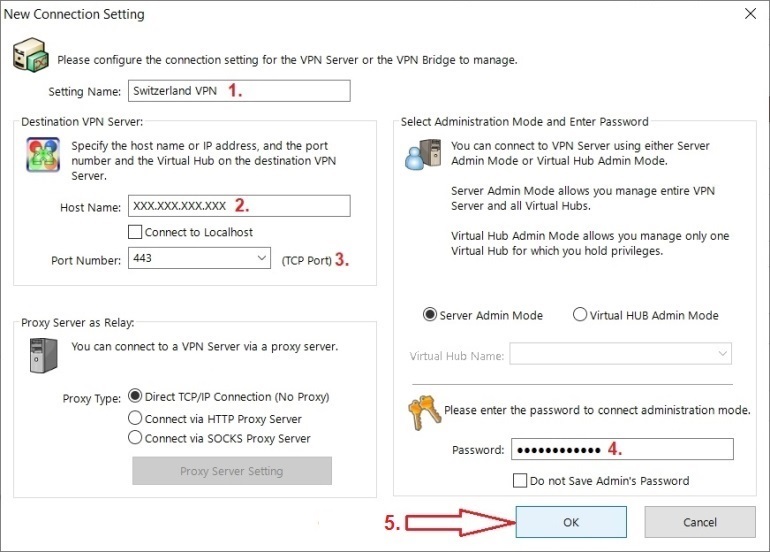The height and width of the screenshot is (552, 770).
Task: Open the Port Number dropdown arrow
Action: click(261, 259)
